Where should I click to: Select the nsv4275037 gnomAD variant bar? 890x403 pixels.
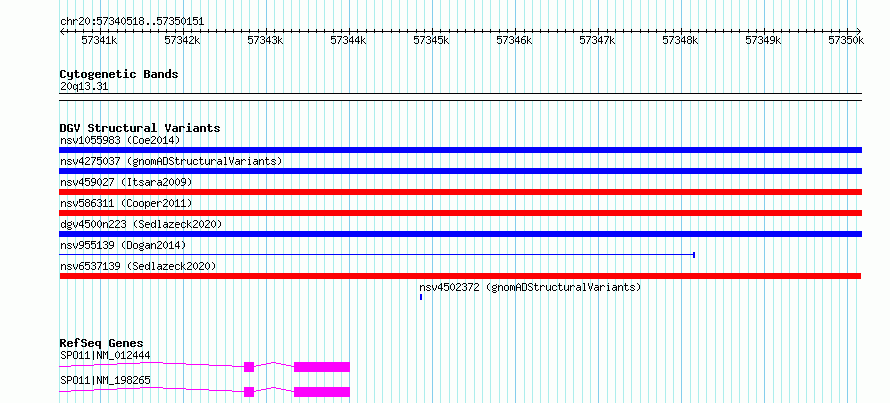pyautogui.click(x=460, y=171)
